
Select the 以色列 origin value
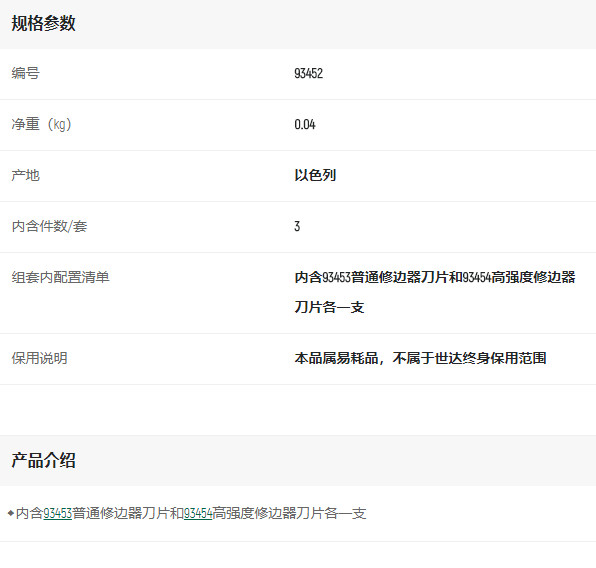point(315,175)
